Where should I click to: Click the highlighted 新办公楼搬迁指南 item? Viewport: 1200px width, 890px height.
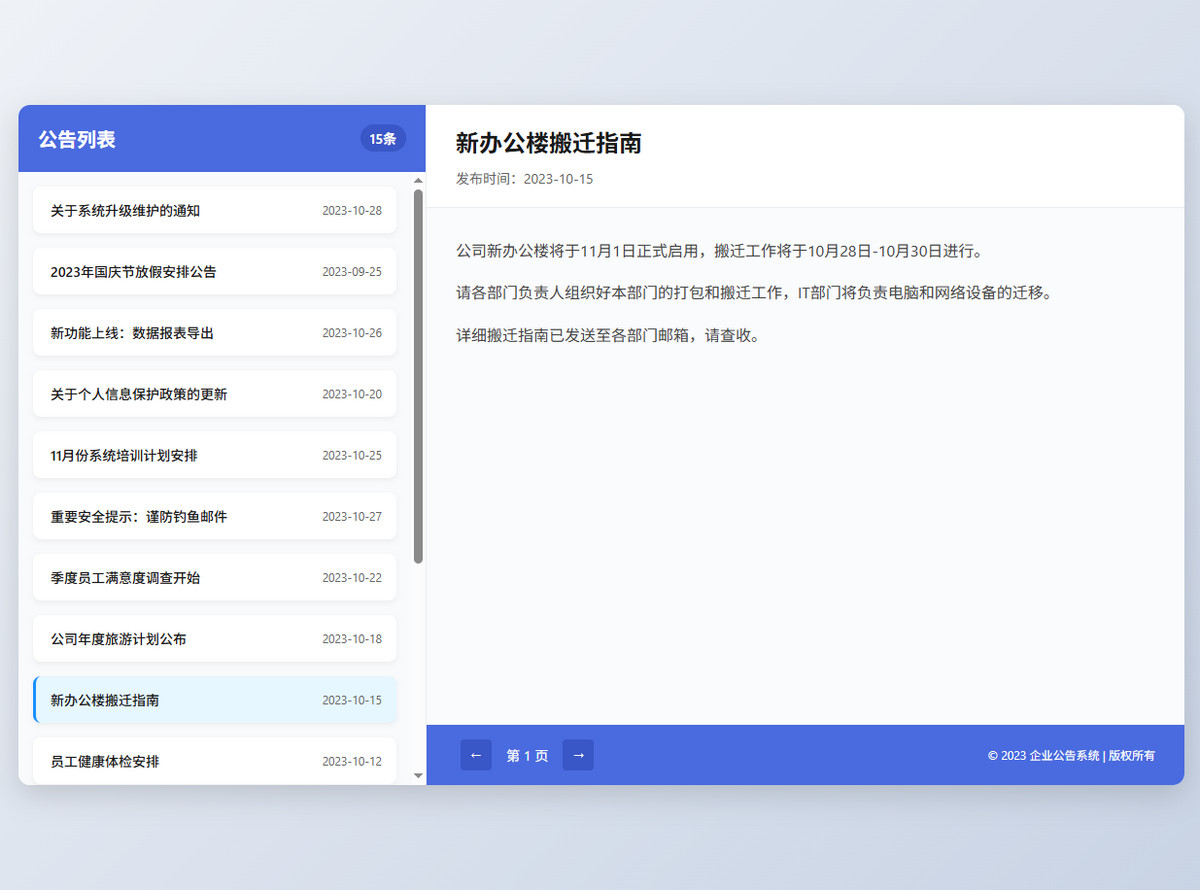tap(214, 700)
